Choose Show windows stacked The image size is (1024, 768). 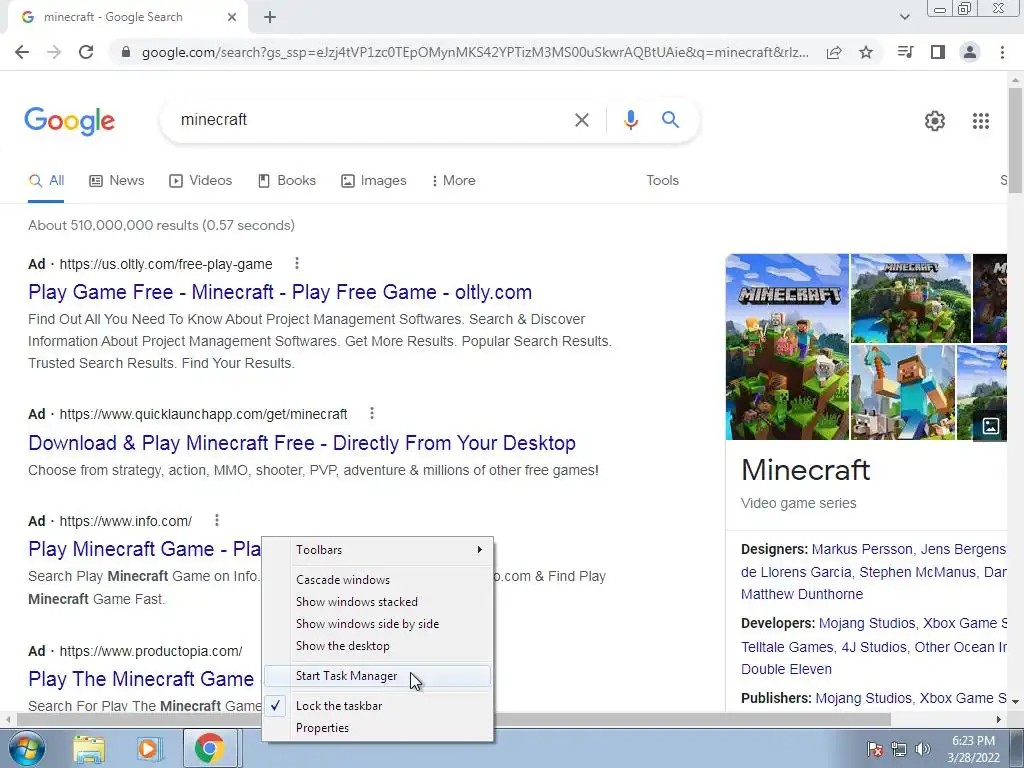[377, 602]
